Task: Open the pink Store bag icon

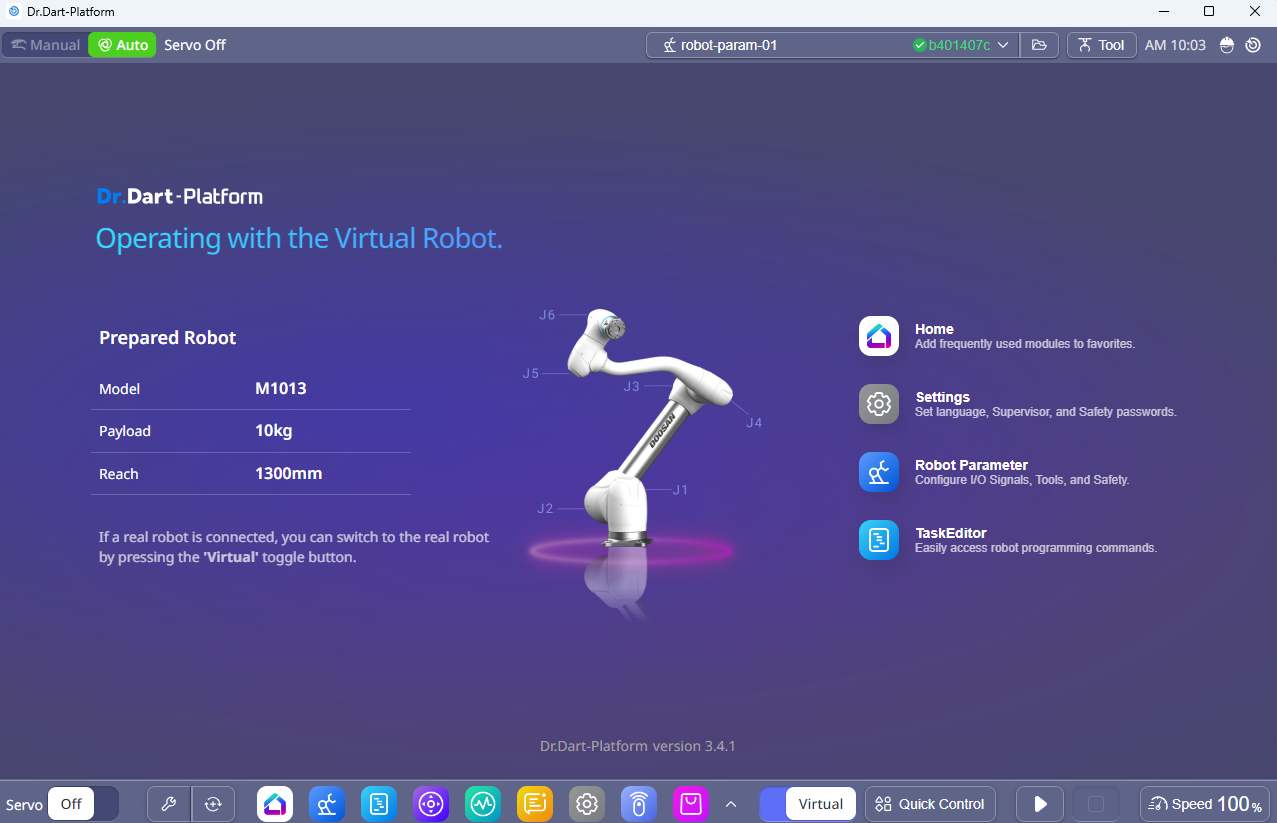Action: (x=691, y=804)
